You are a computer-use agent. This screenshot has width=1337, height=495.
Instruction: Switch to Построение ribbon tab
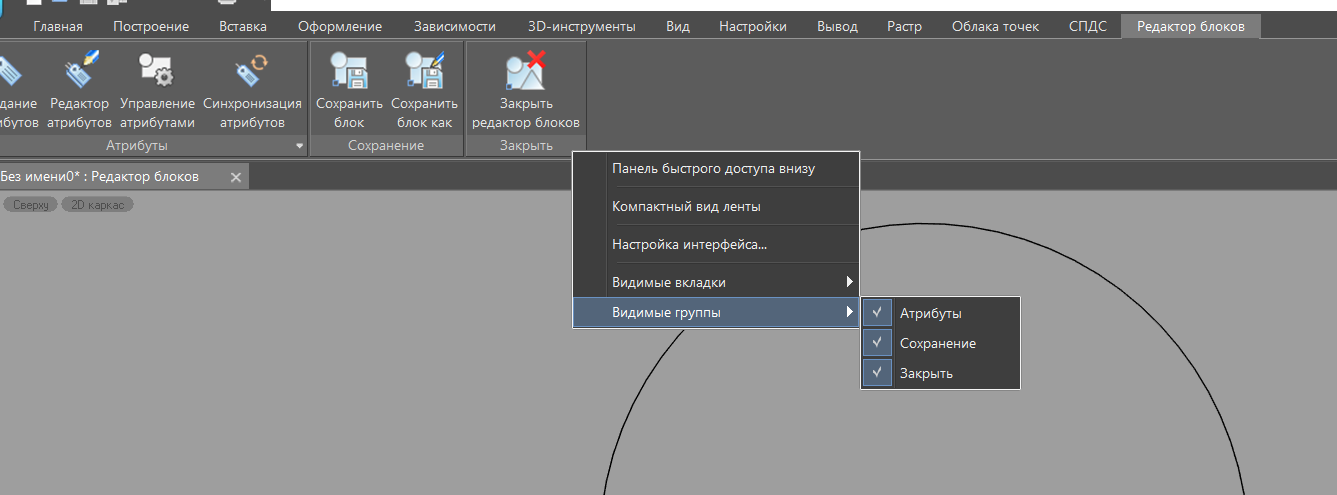151,26
